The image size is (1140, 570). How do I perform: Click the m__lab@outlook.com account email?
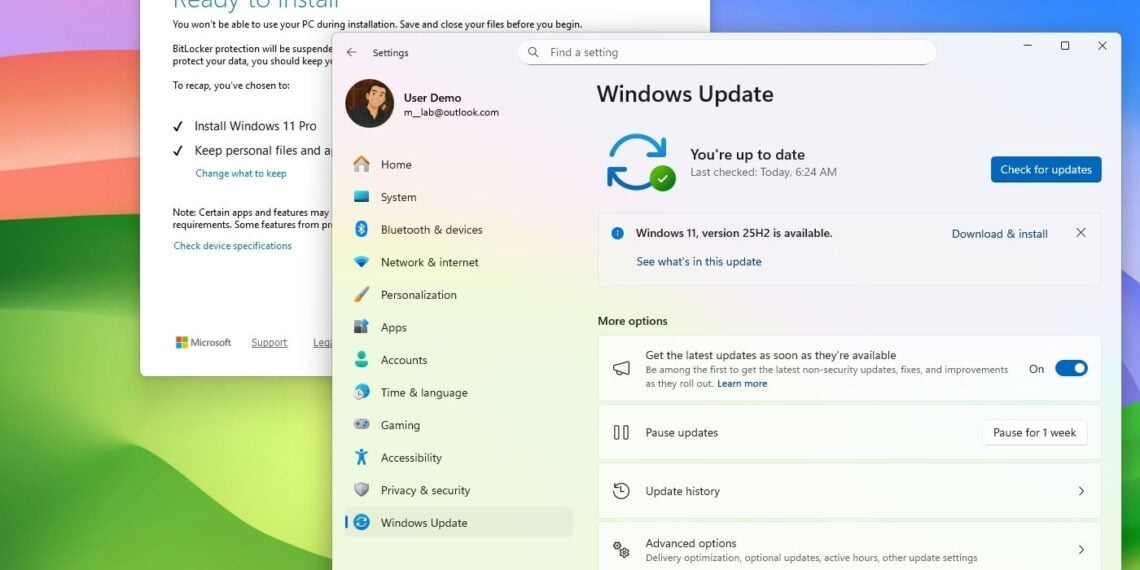(x=451, y=113)
